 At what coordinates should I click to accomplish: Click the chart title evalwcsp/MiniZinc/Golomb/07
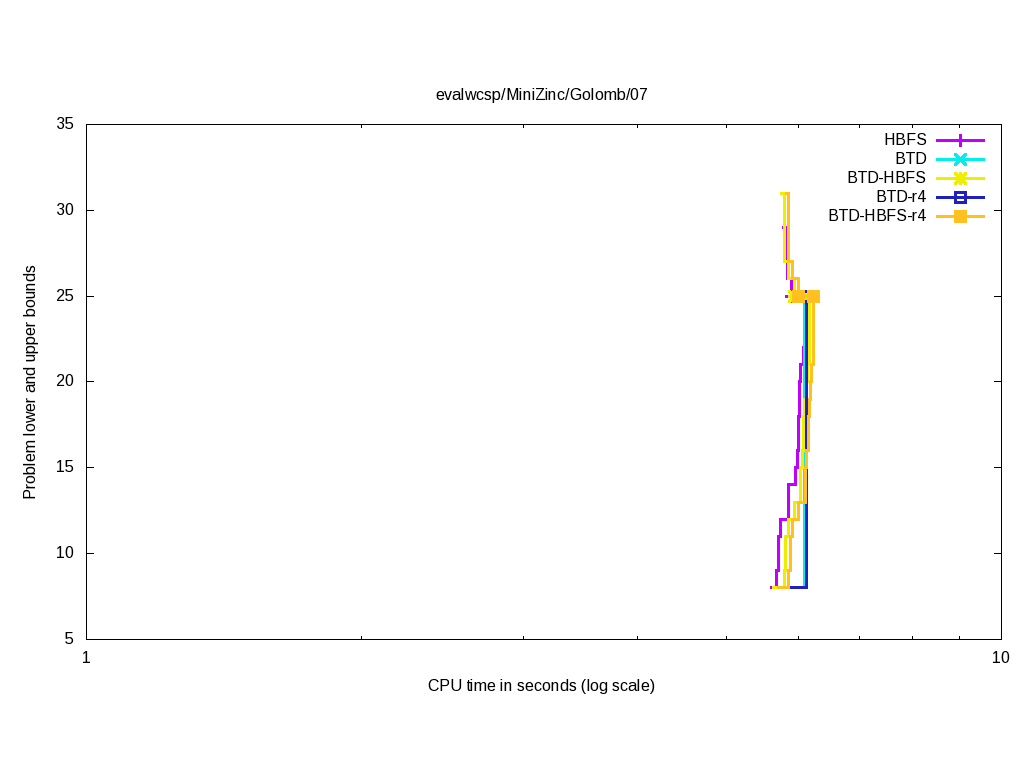[541, 95]
